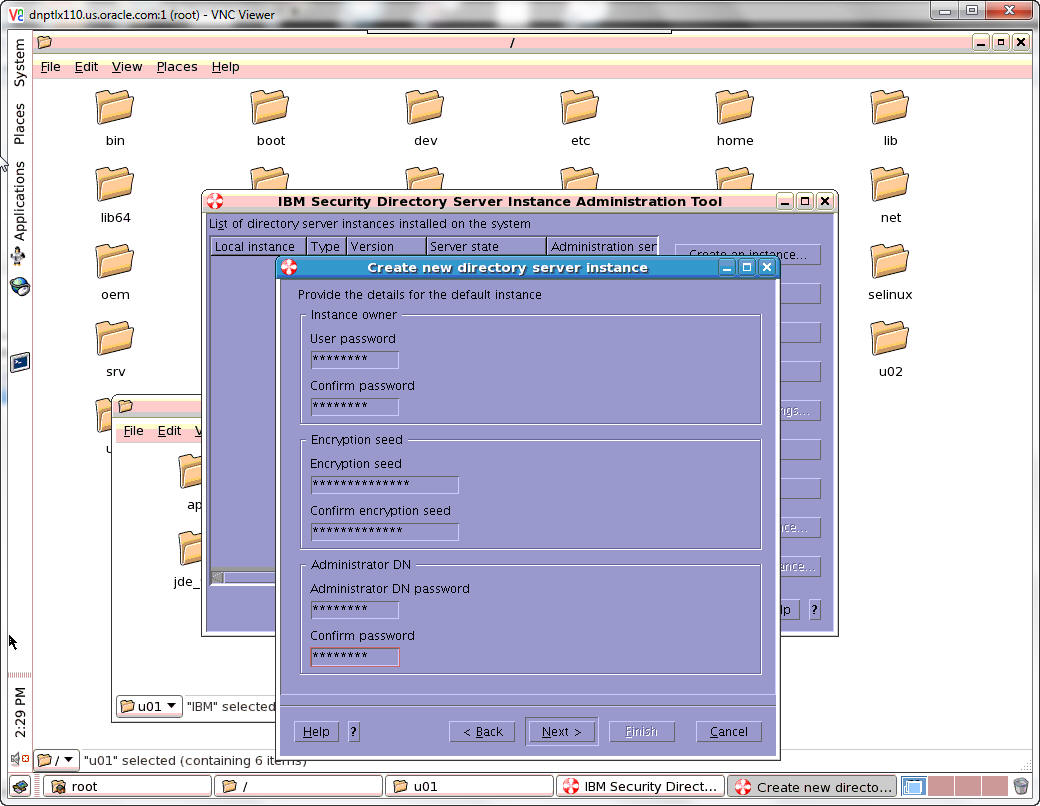The image size is (1040, 806).
Task: Click the folder icon in root window title bar
Action: (44, 42)
